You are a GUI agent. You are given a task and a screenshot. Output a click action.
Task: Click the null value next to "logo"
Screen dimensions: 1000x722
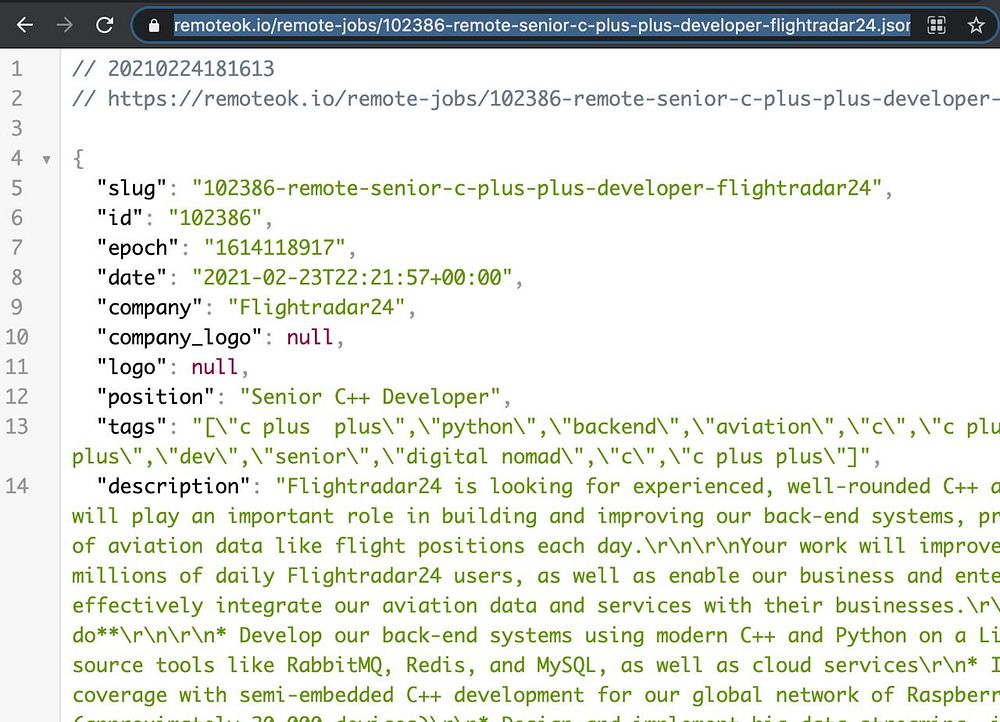tap(214, 367)
